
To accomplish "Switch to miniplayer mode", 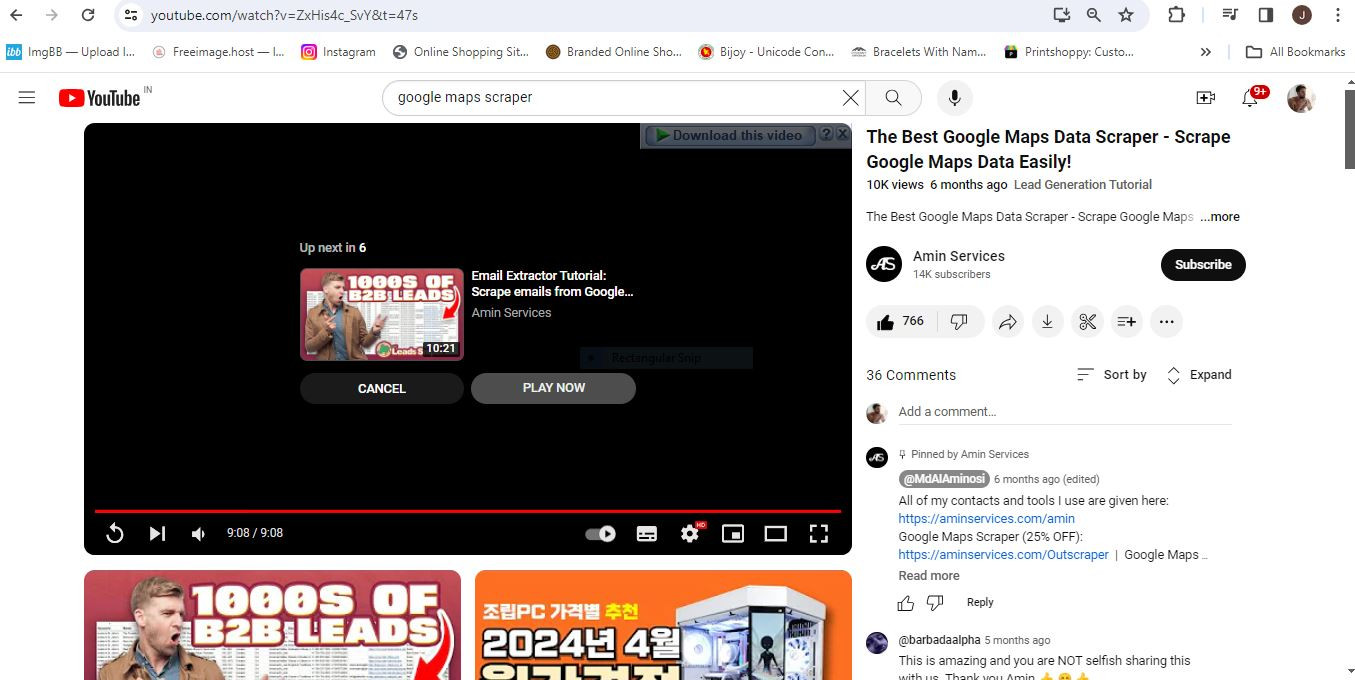I will 733,533.
